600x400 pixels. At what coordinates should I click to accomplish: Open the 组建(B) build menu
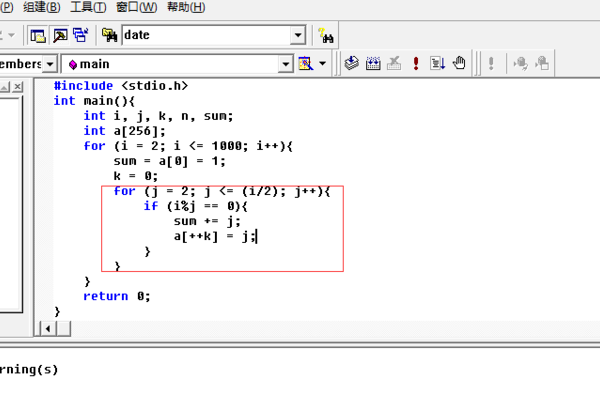41,8
